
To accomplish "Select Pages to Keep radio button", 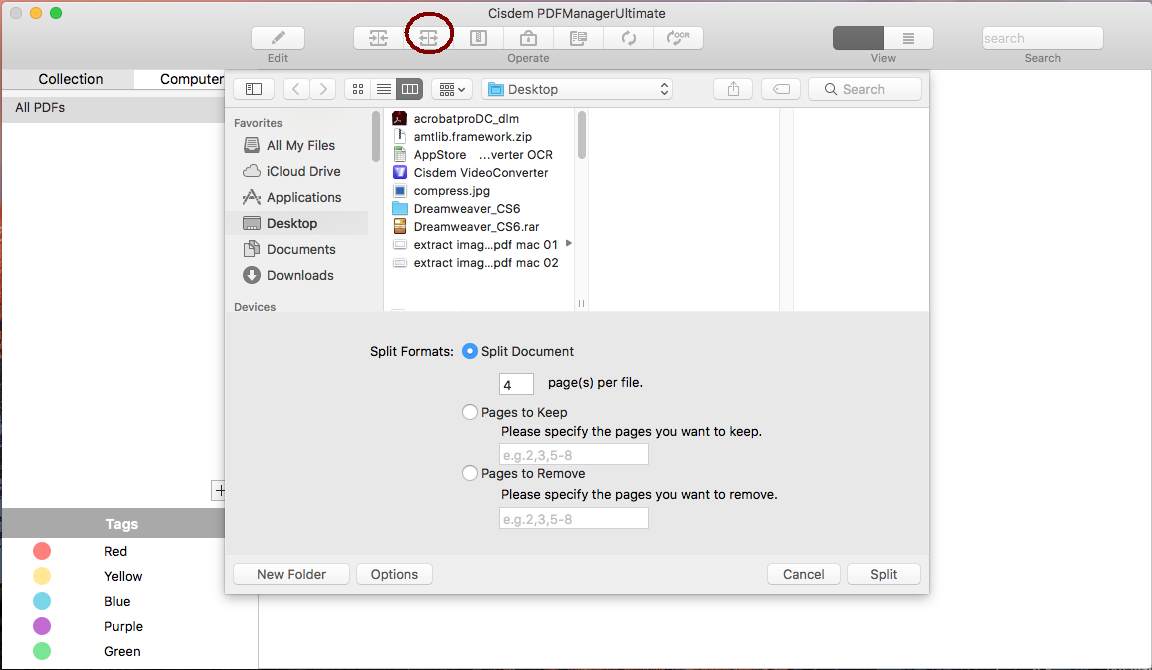I will click(469, 412).
